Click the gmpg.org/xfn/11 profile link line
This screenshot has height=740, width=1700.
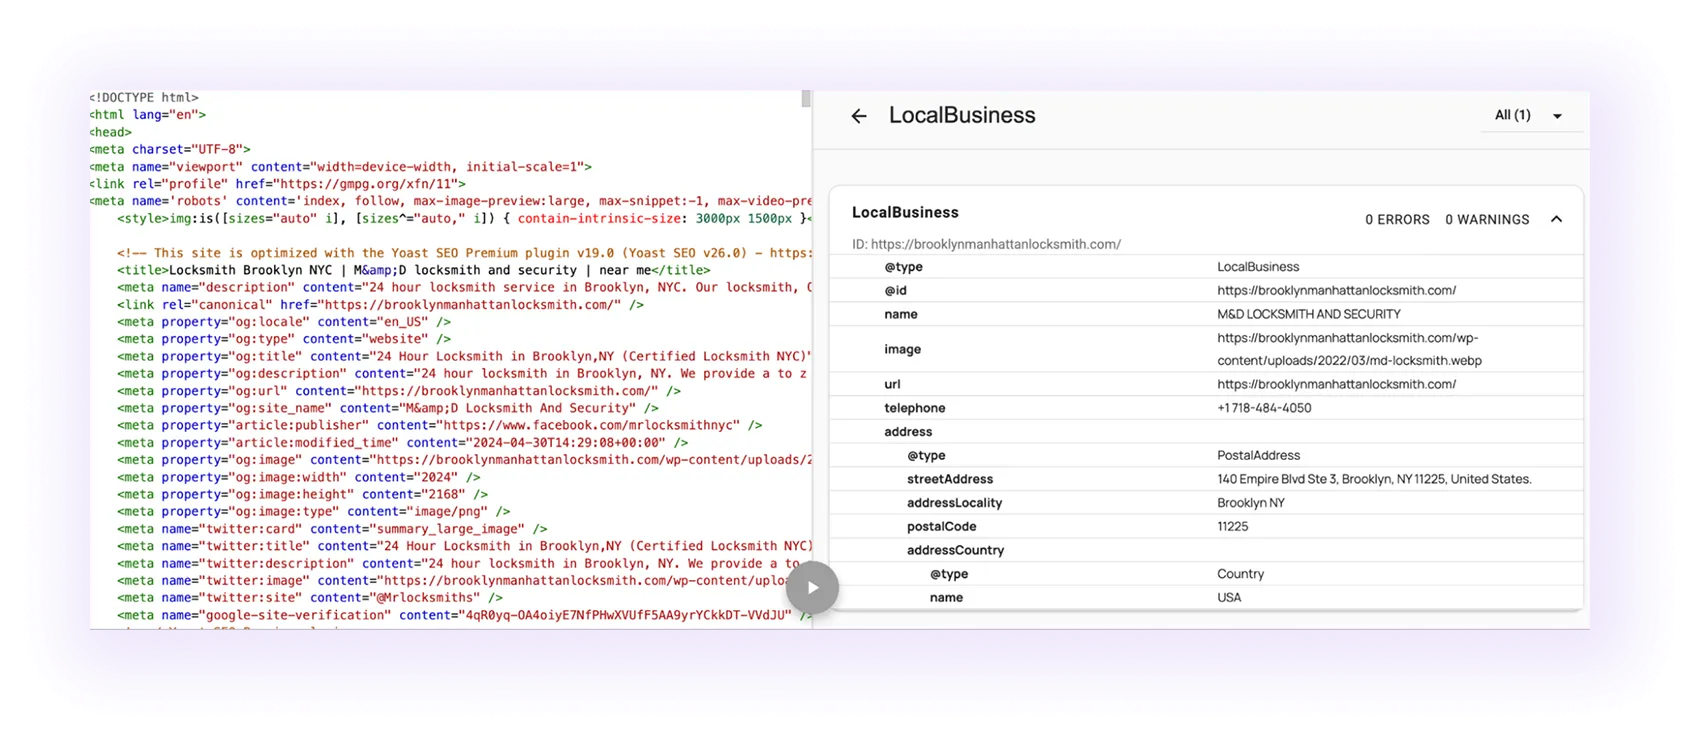pyautogui.click(x=278, y=184)
